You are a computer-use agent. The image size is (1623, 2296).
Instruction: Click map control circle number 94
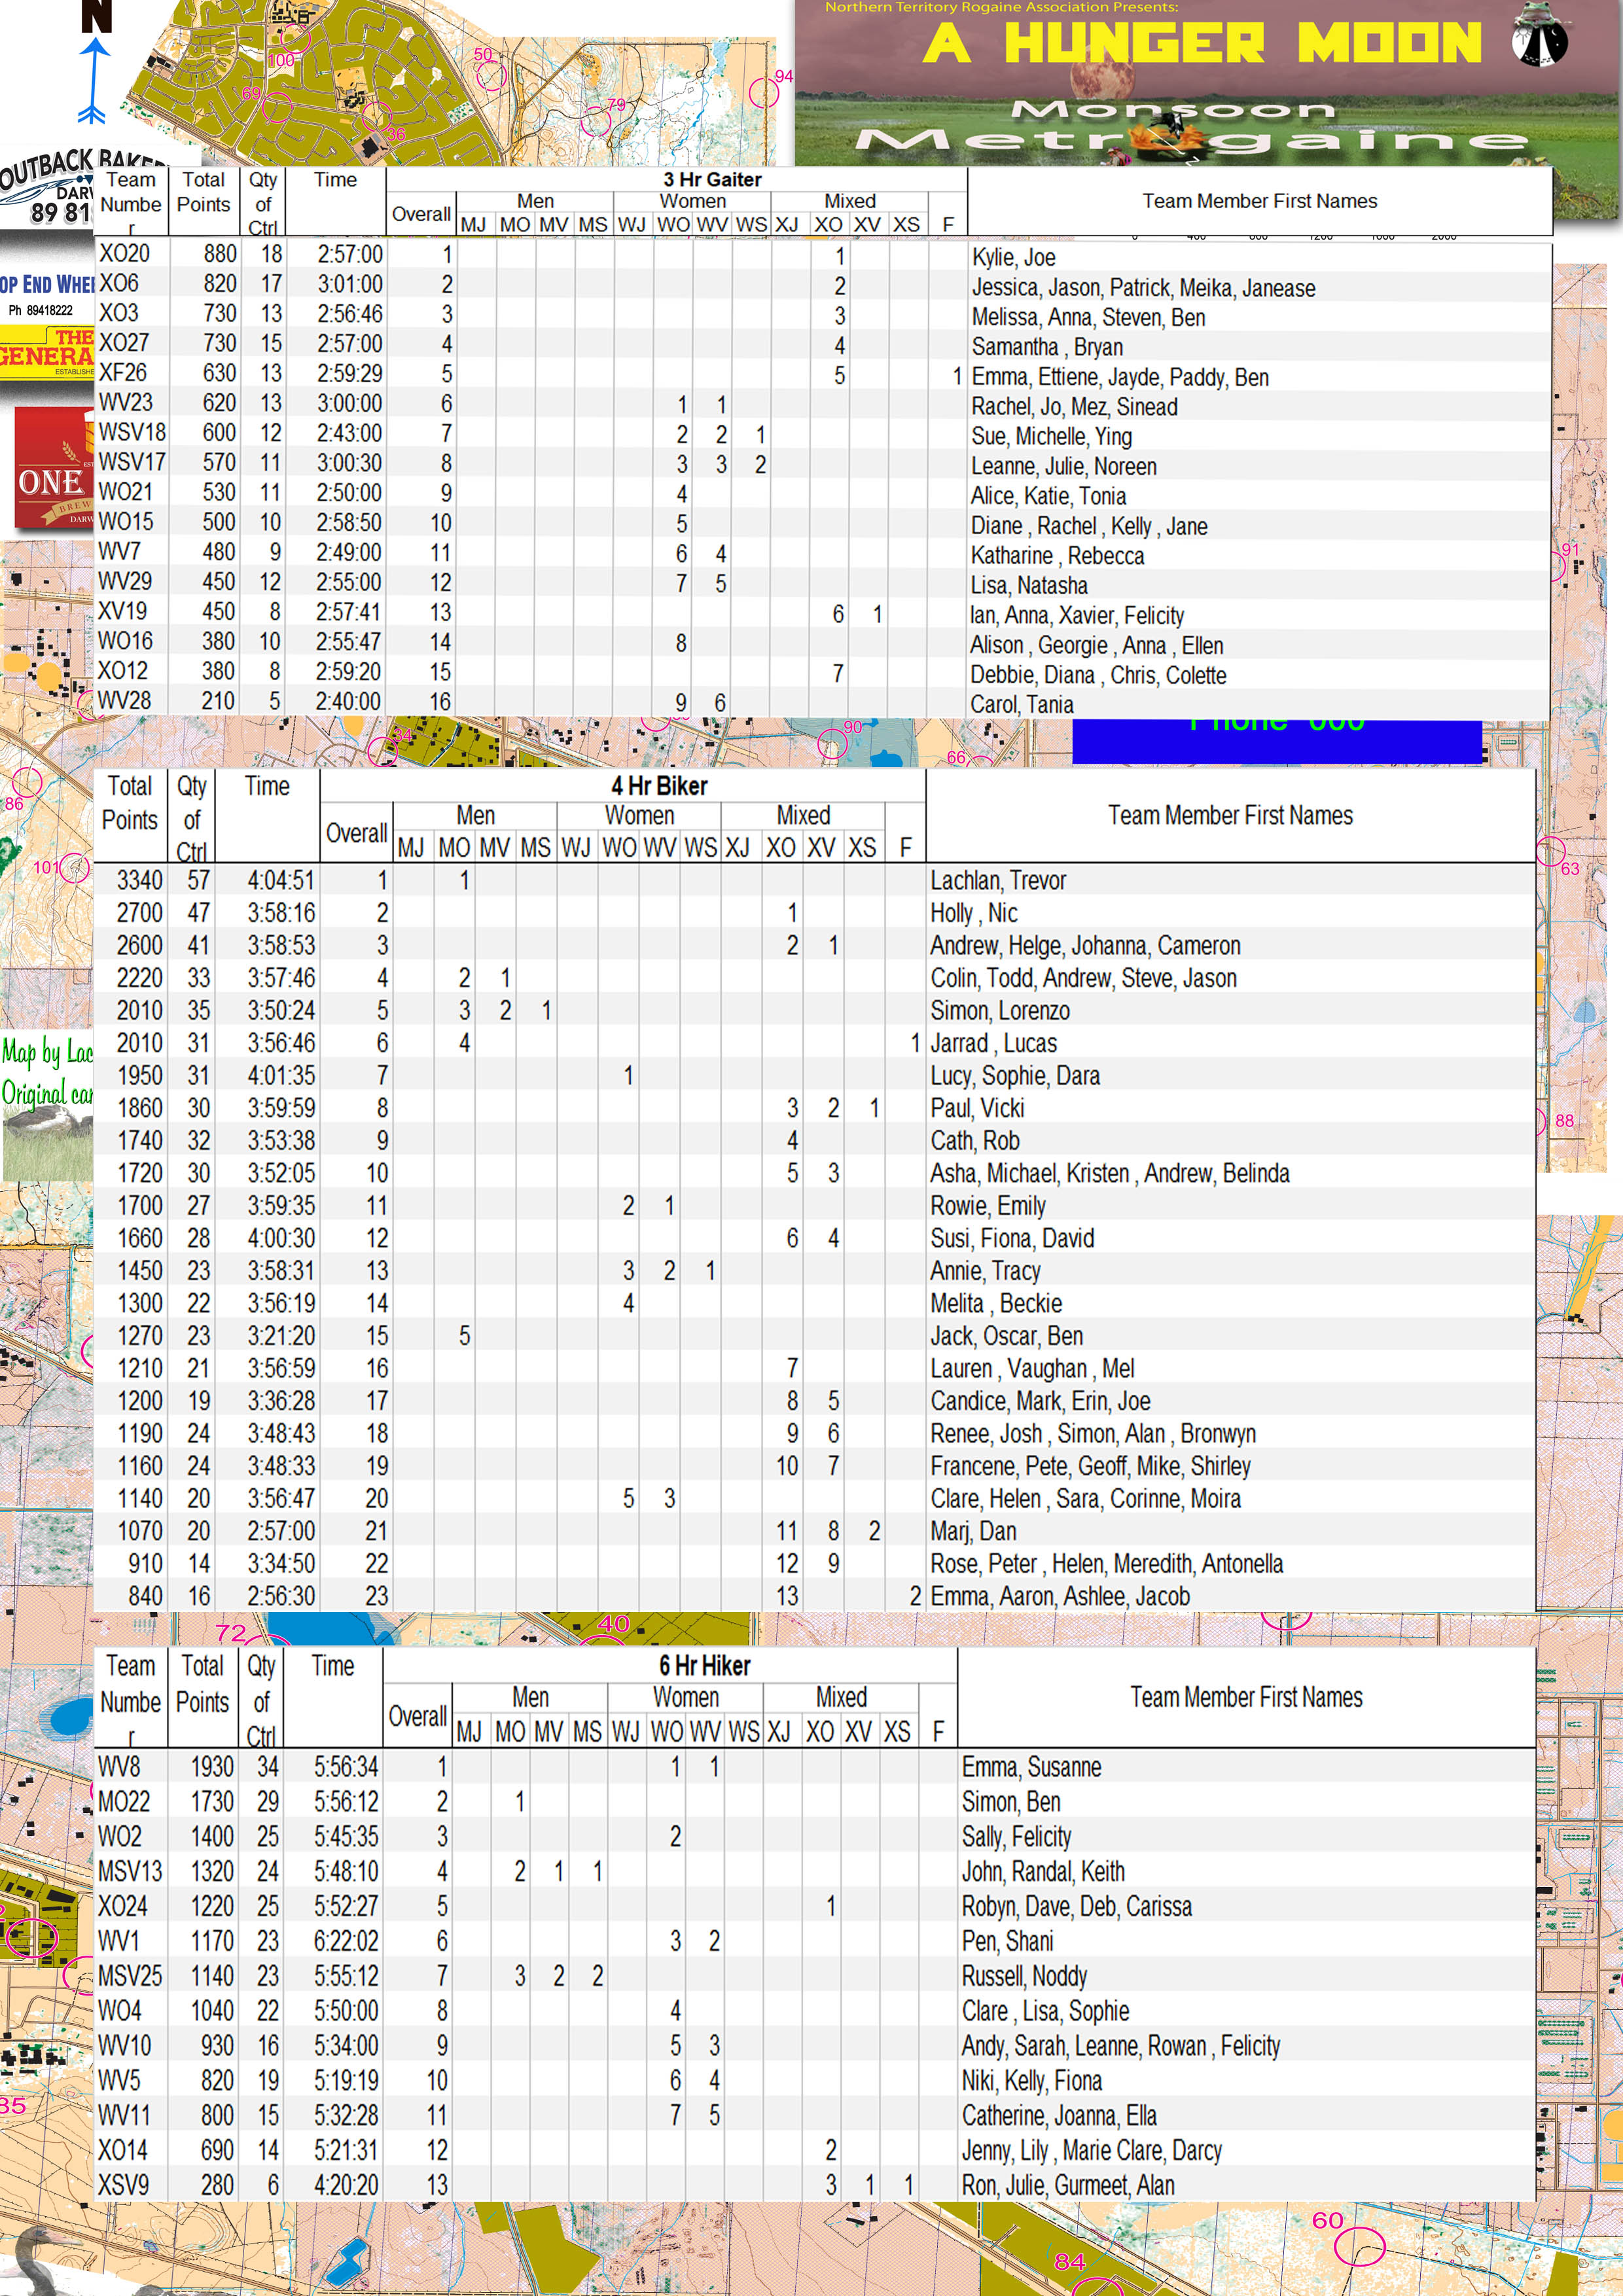point(764,93)
